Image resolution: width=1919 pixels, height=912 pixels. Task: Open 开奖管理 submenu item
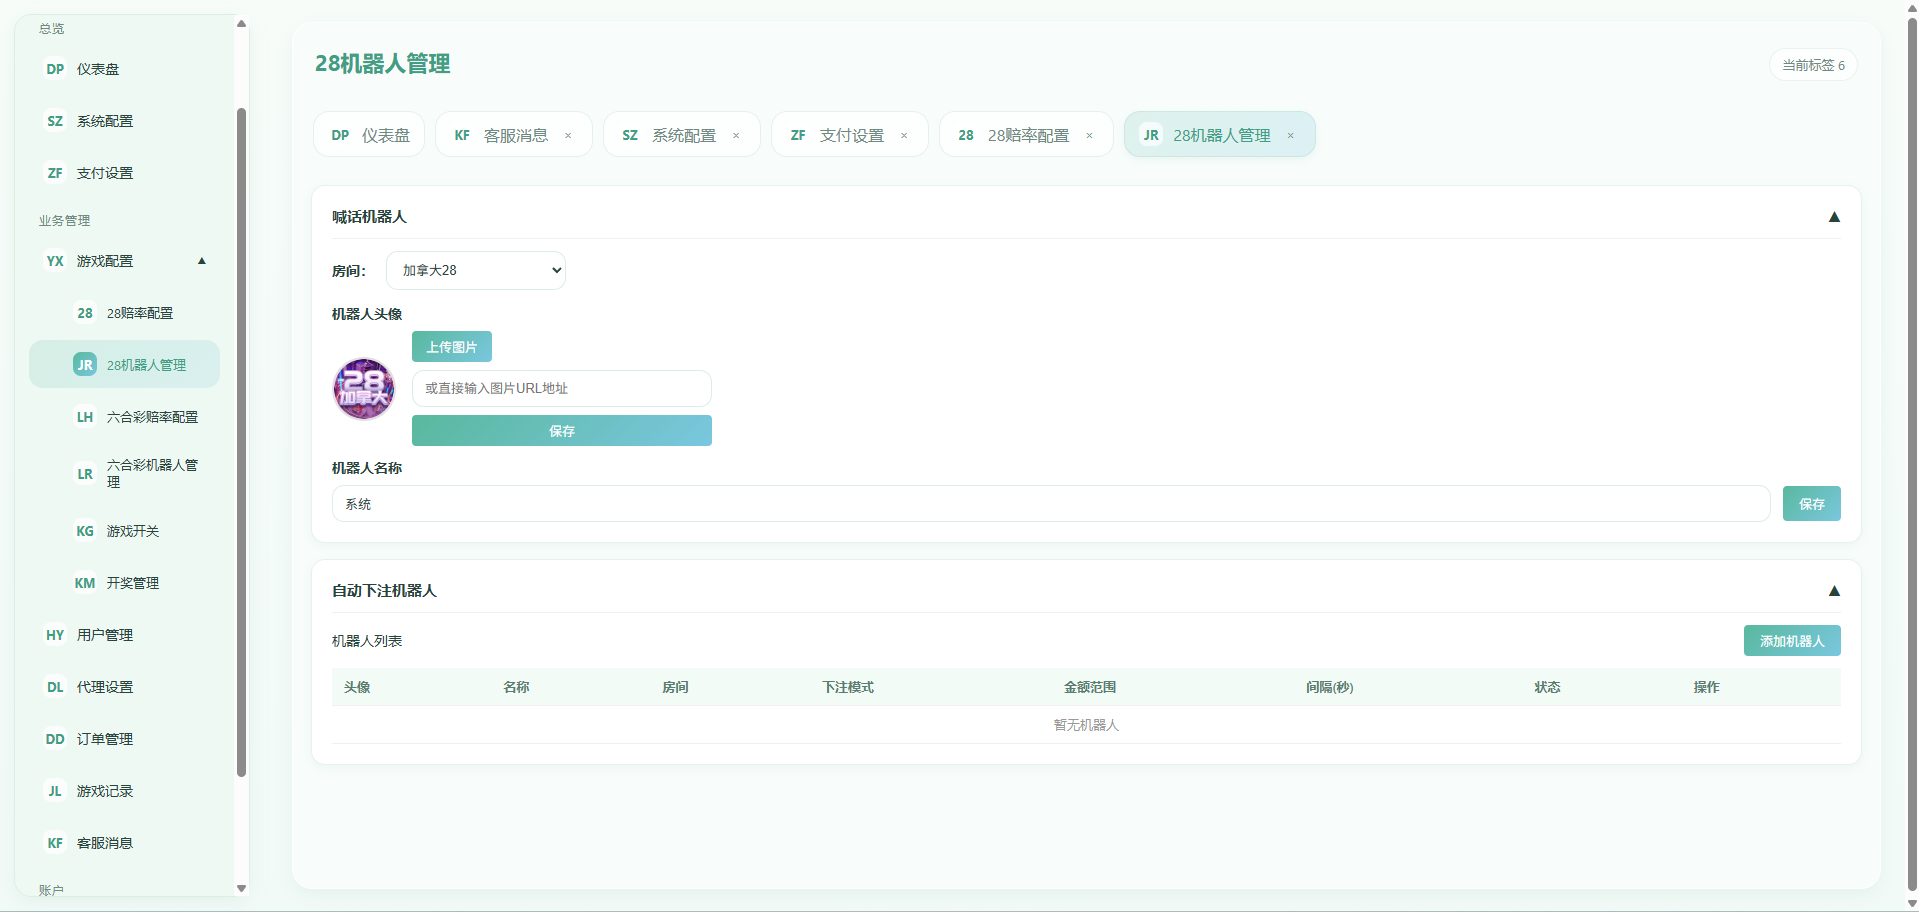click(x=124, y=583)
